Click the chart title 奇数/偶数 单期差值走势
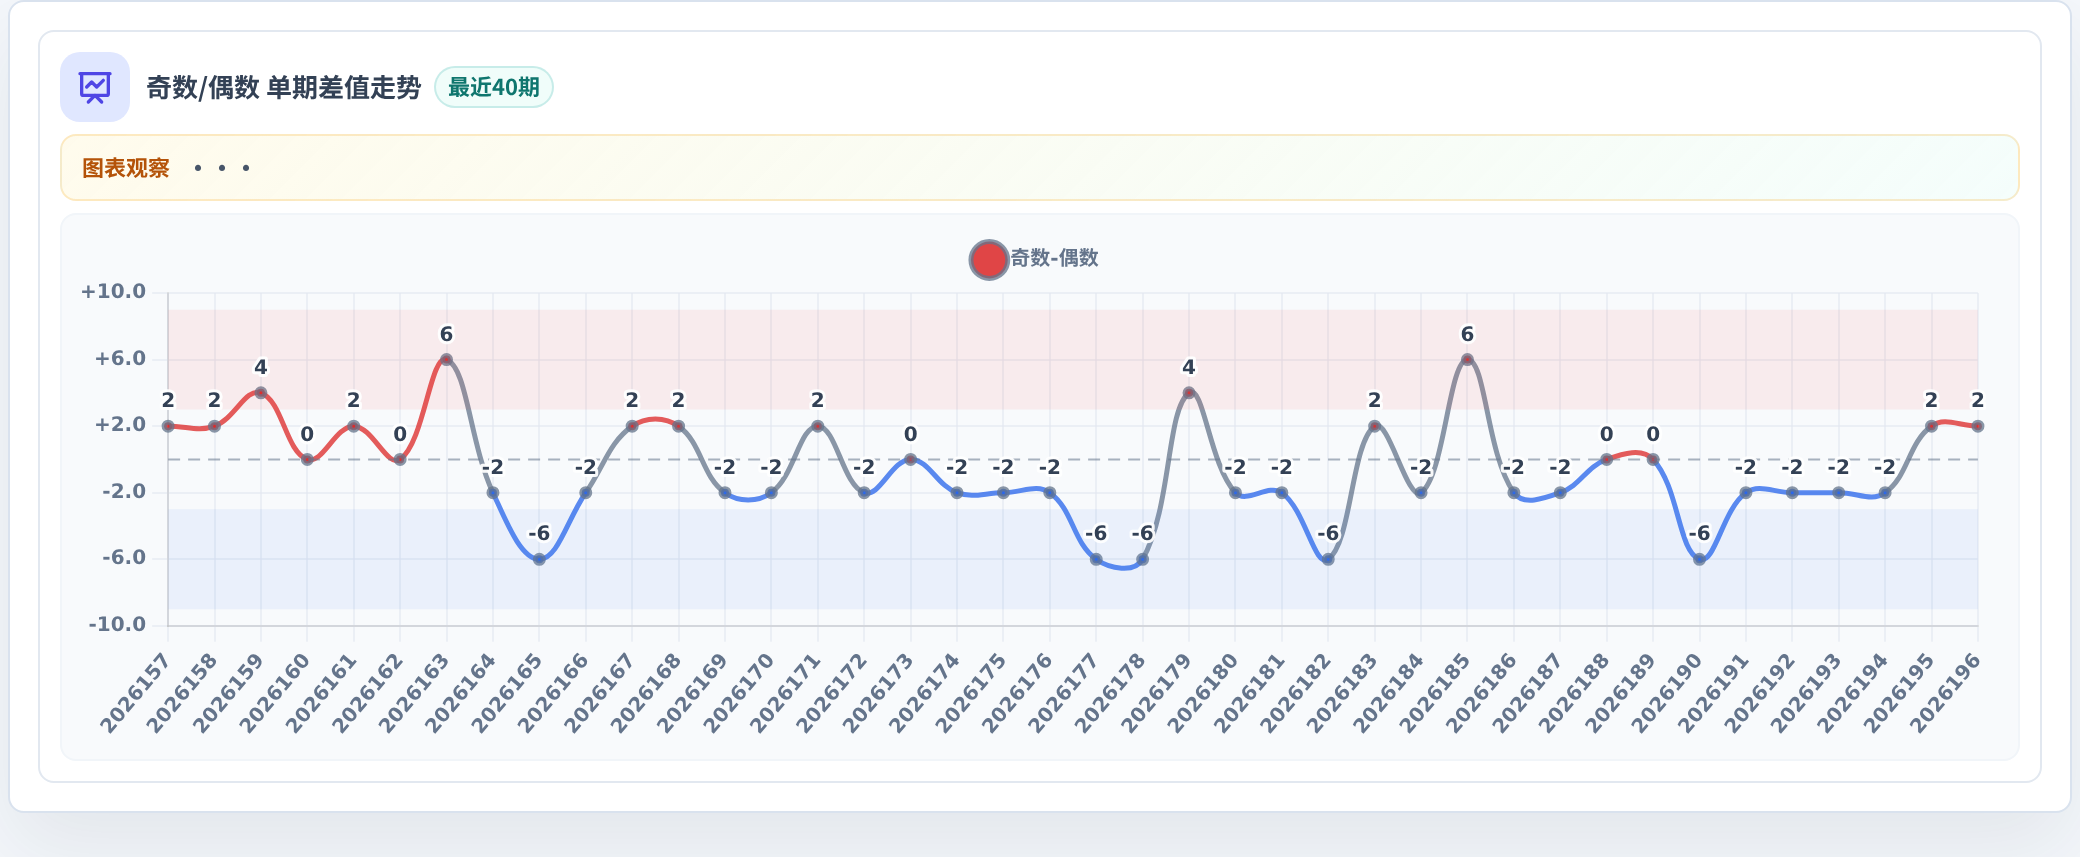The height and width of the screenshot is (857, 2080). coord(284,88)
